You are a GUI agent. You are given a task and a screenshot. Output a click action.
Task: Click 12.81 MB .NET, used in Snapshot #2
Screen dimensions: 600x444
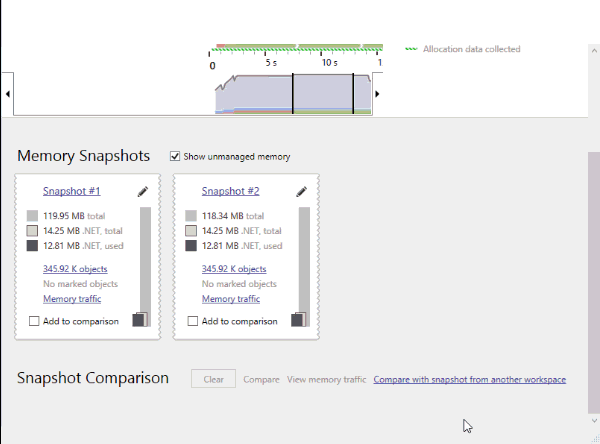(x=242, y=246)
